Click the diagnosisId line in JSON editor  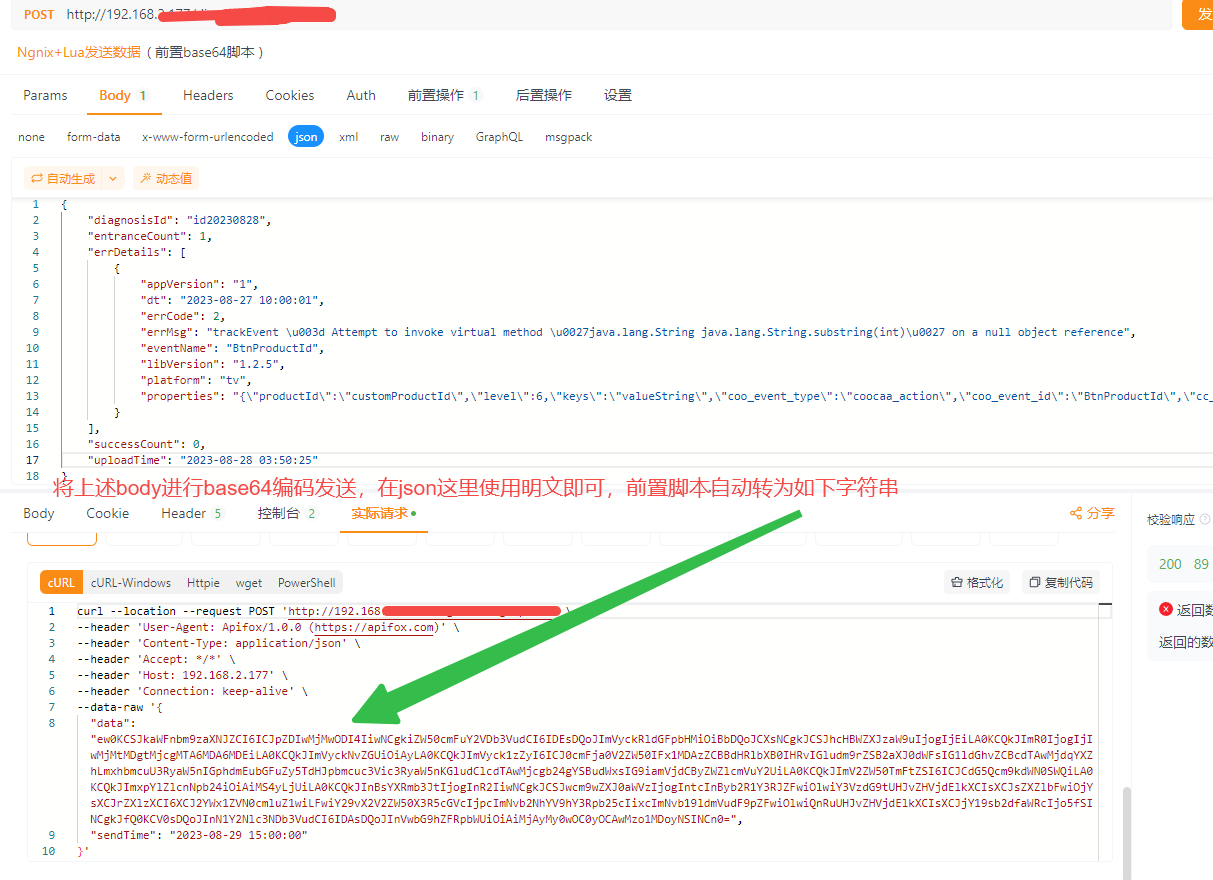(180, 220)
